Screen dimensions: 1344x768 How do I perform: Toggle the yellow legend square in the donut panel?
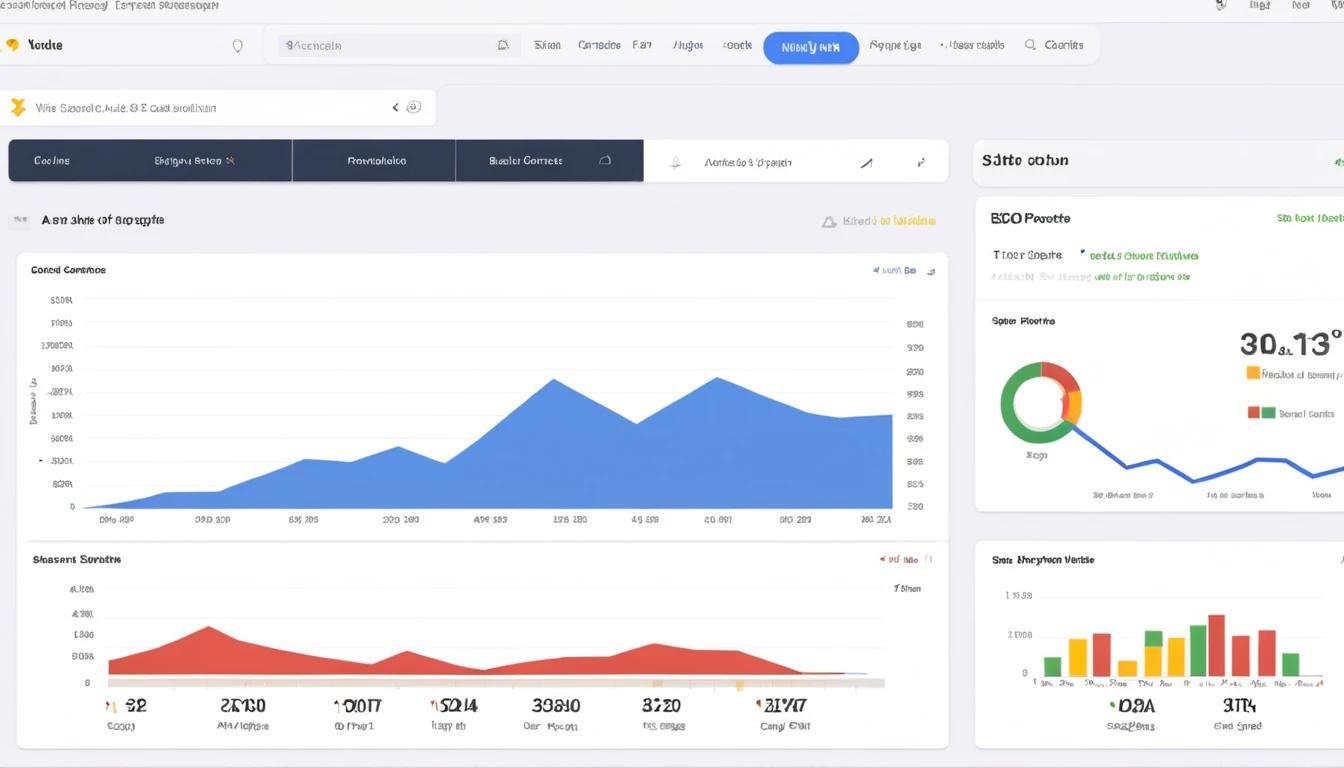1253,374
